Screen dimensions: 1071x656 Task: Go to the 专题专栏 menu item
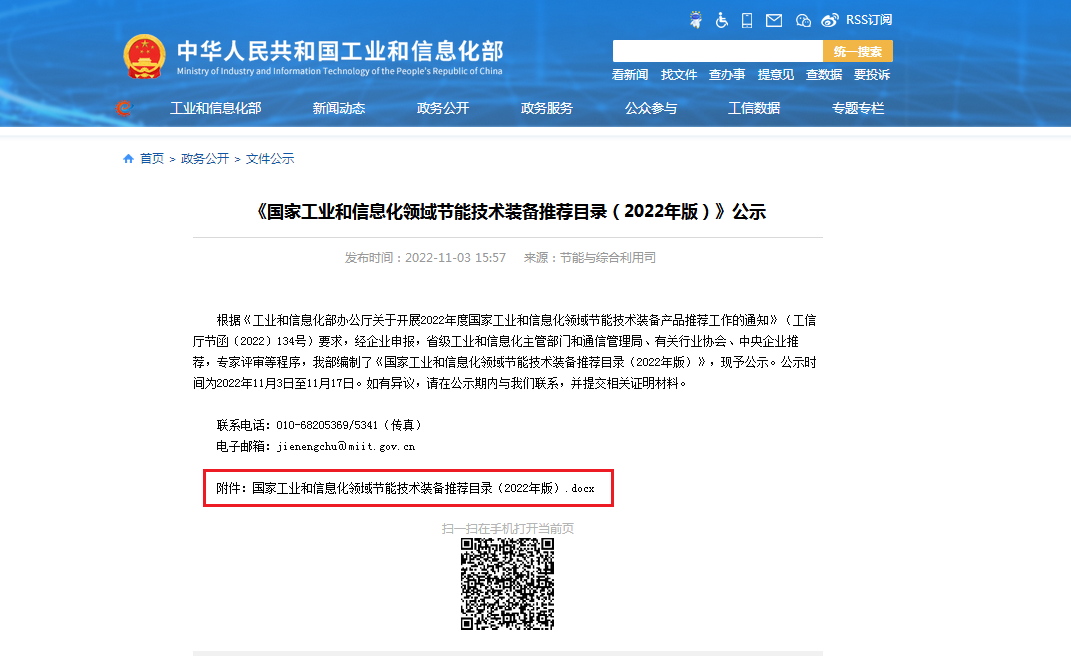pyautogui.click(x=858, y=108)
